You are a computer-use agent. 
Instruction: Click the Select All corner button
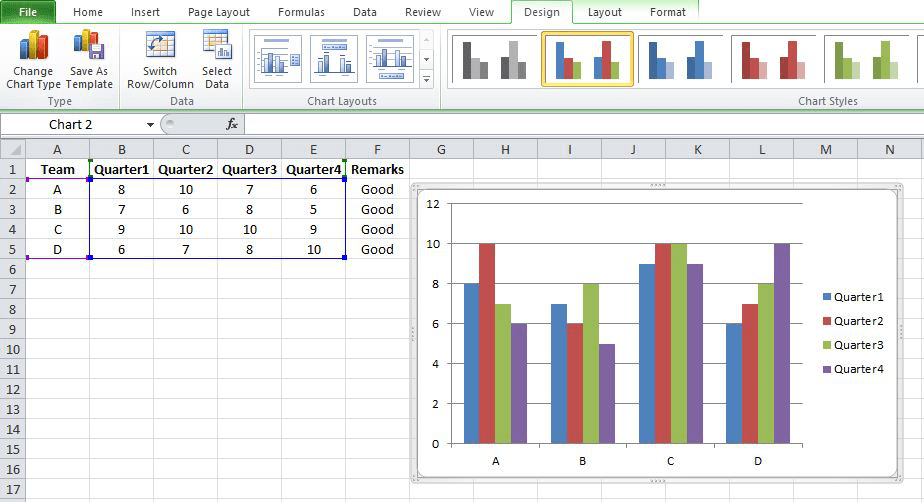coord(12,149)
